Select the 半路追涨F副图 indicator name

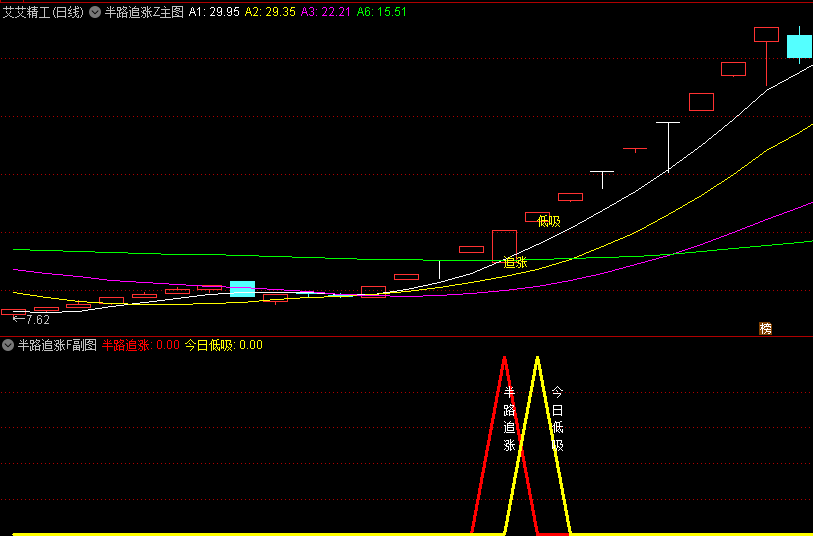coord(57,345)
